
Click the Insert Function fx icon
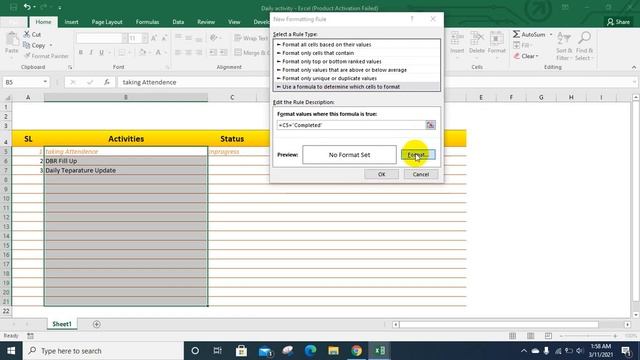(107, 82)
